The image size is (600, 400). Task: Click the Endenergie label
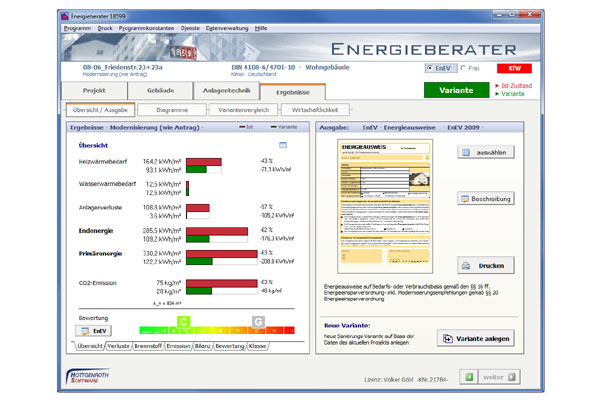tap(96, 231)
